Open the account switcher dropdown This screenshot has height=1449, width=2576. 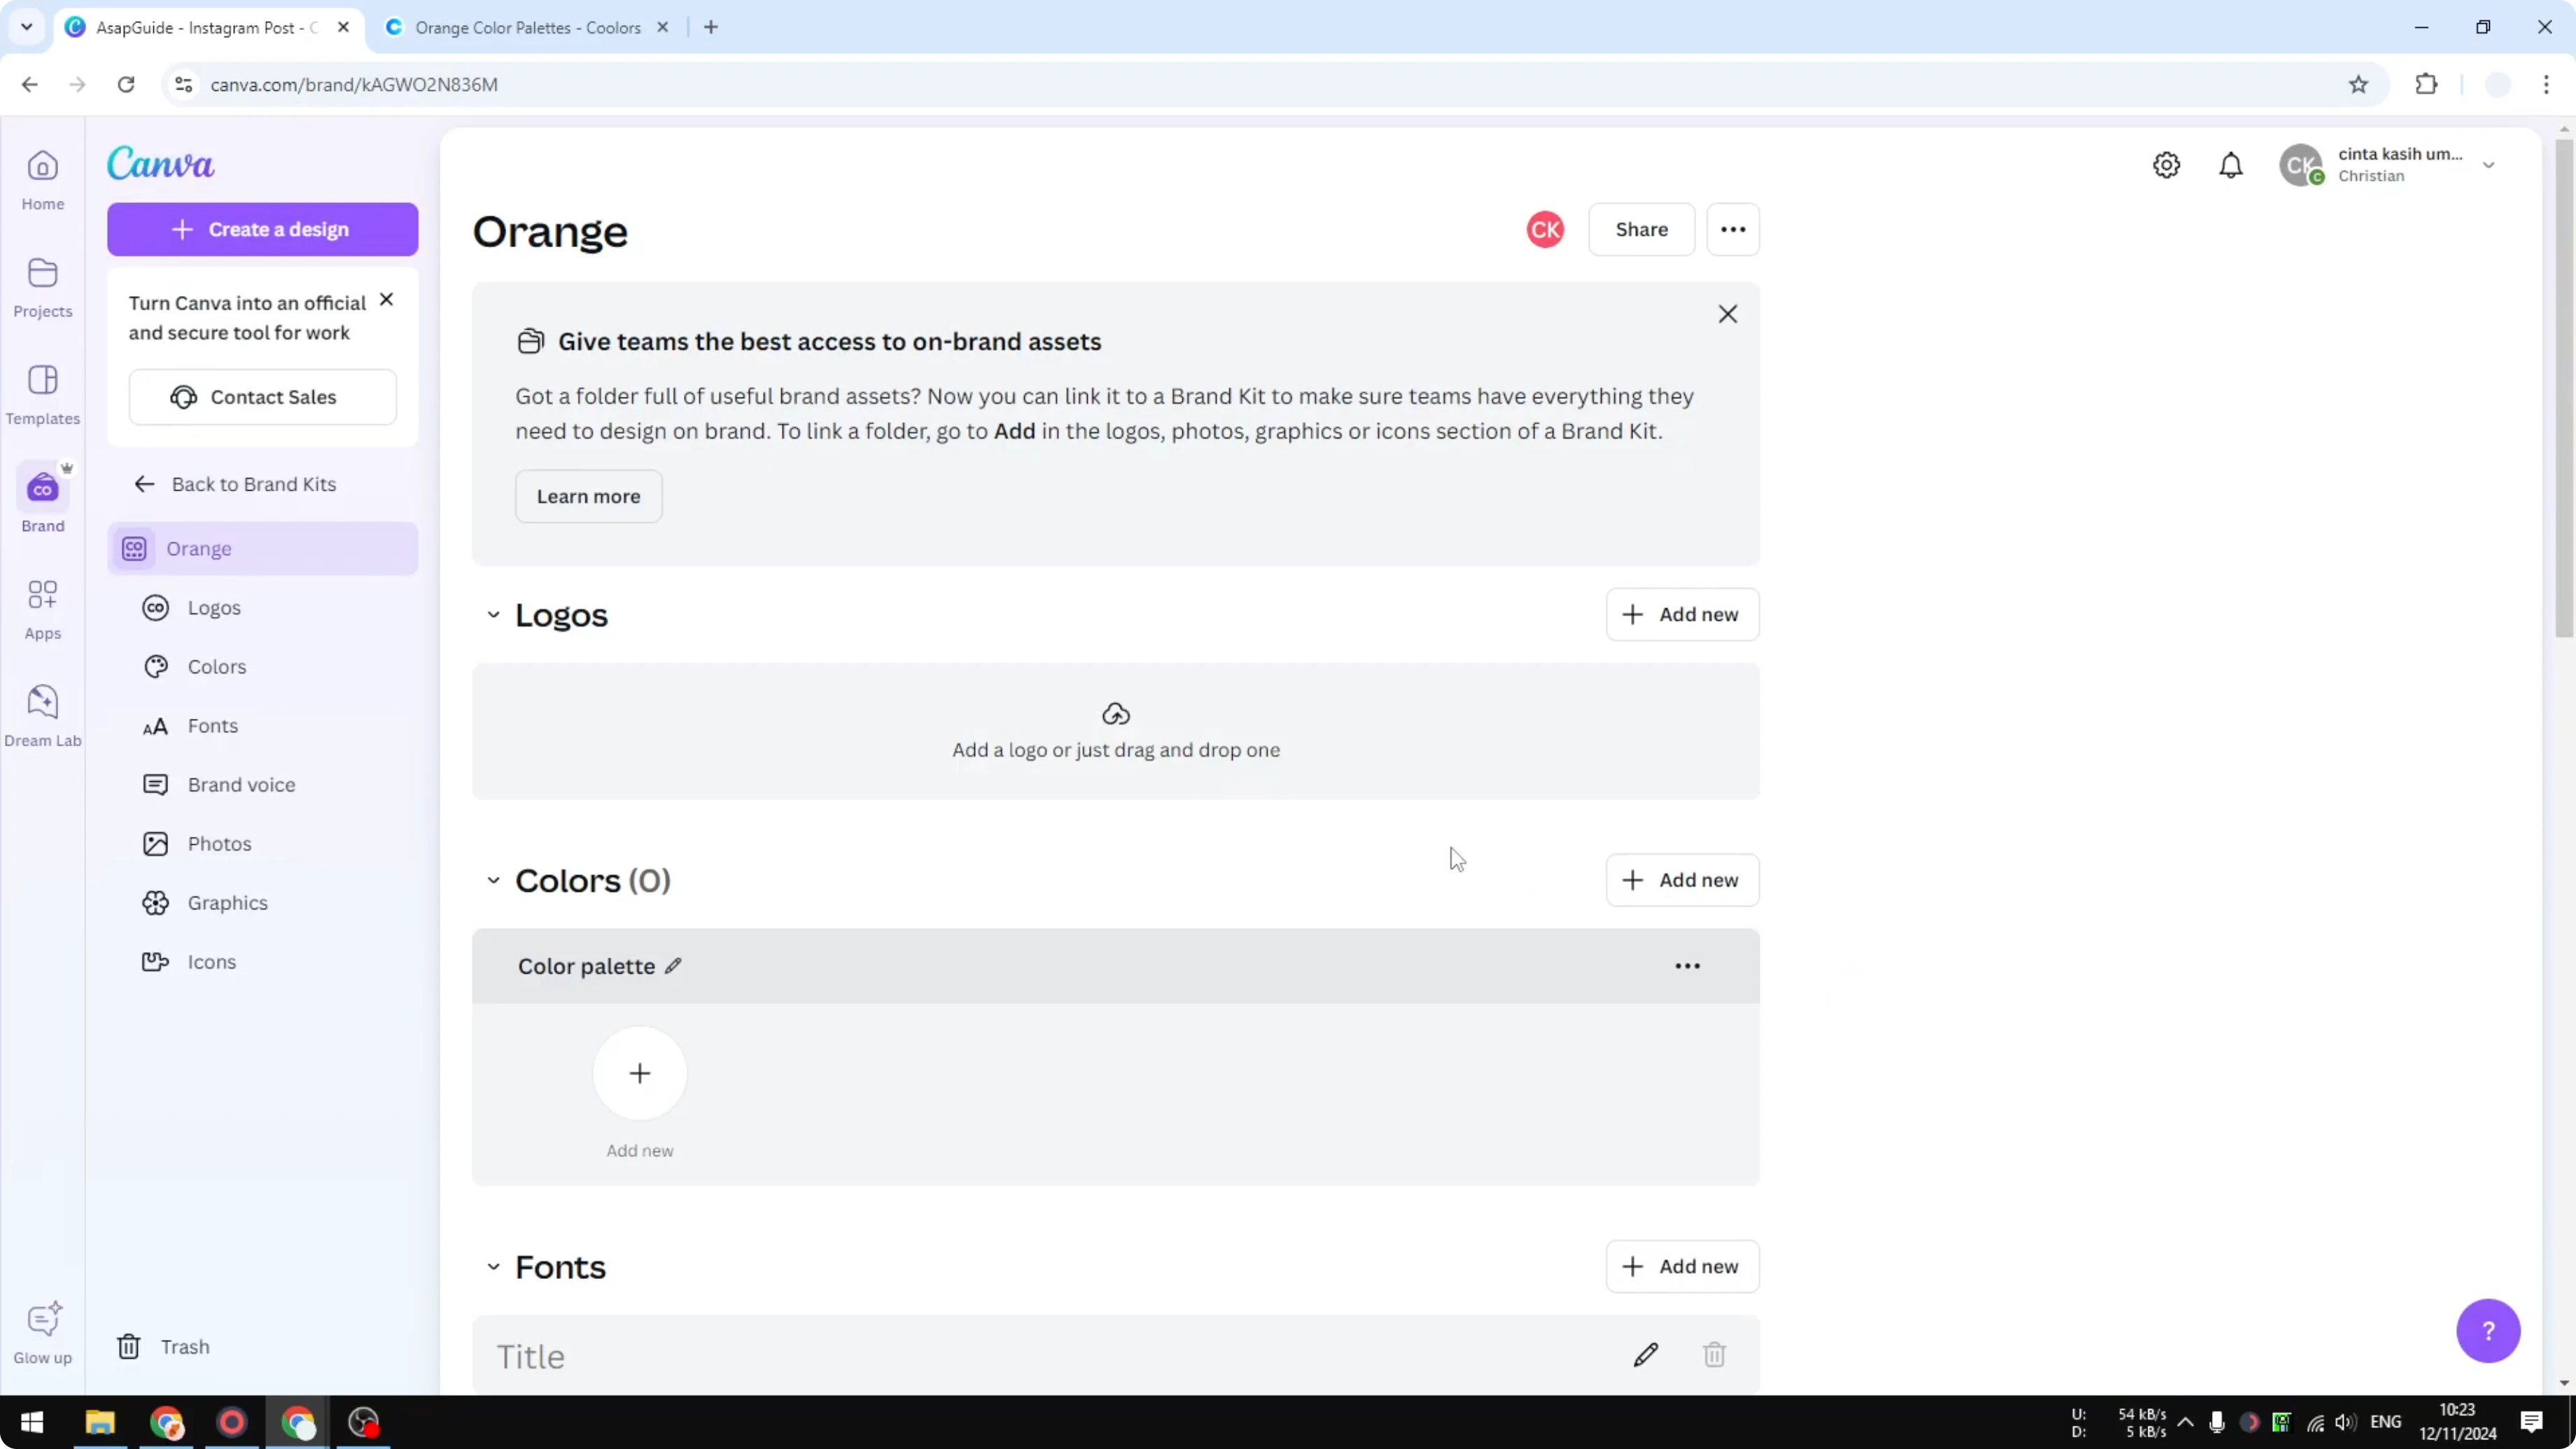coord(2489,165)
